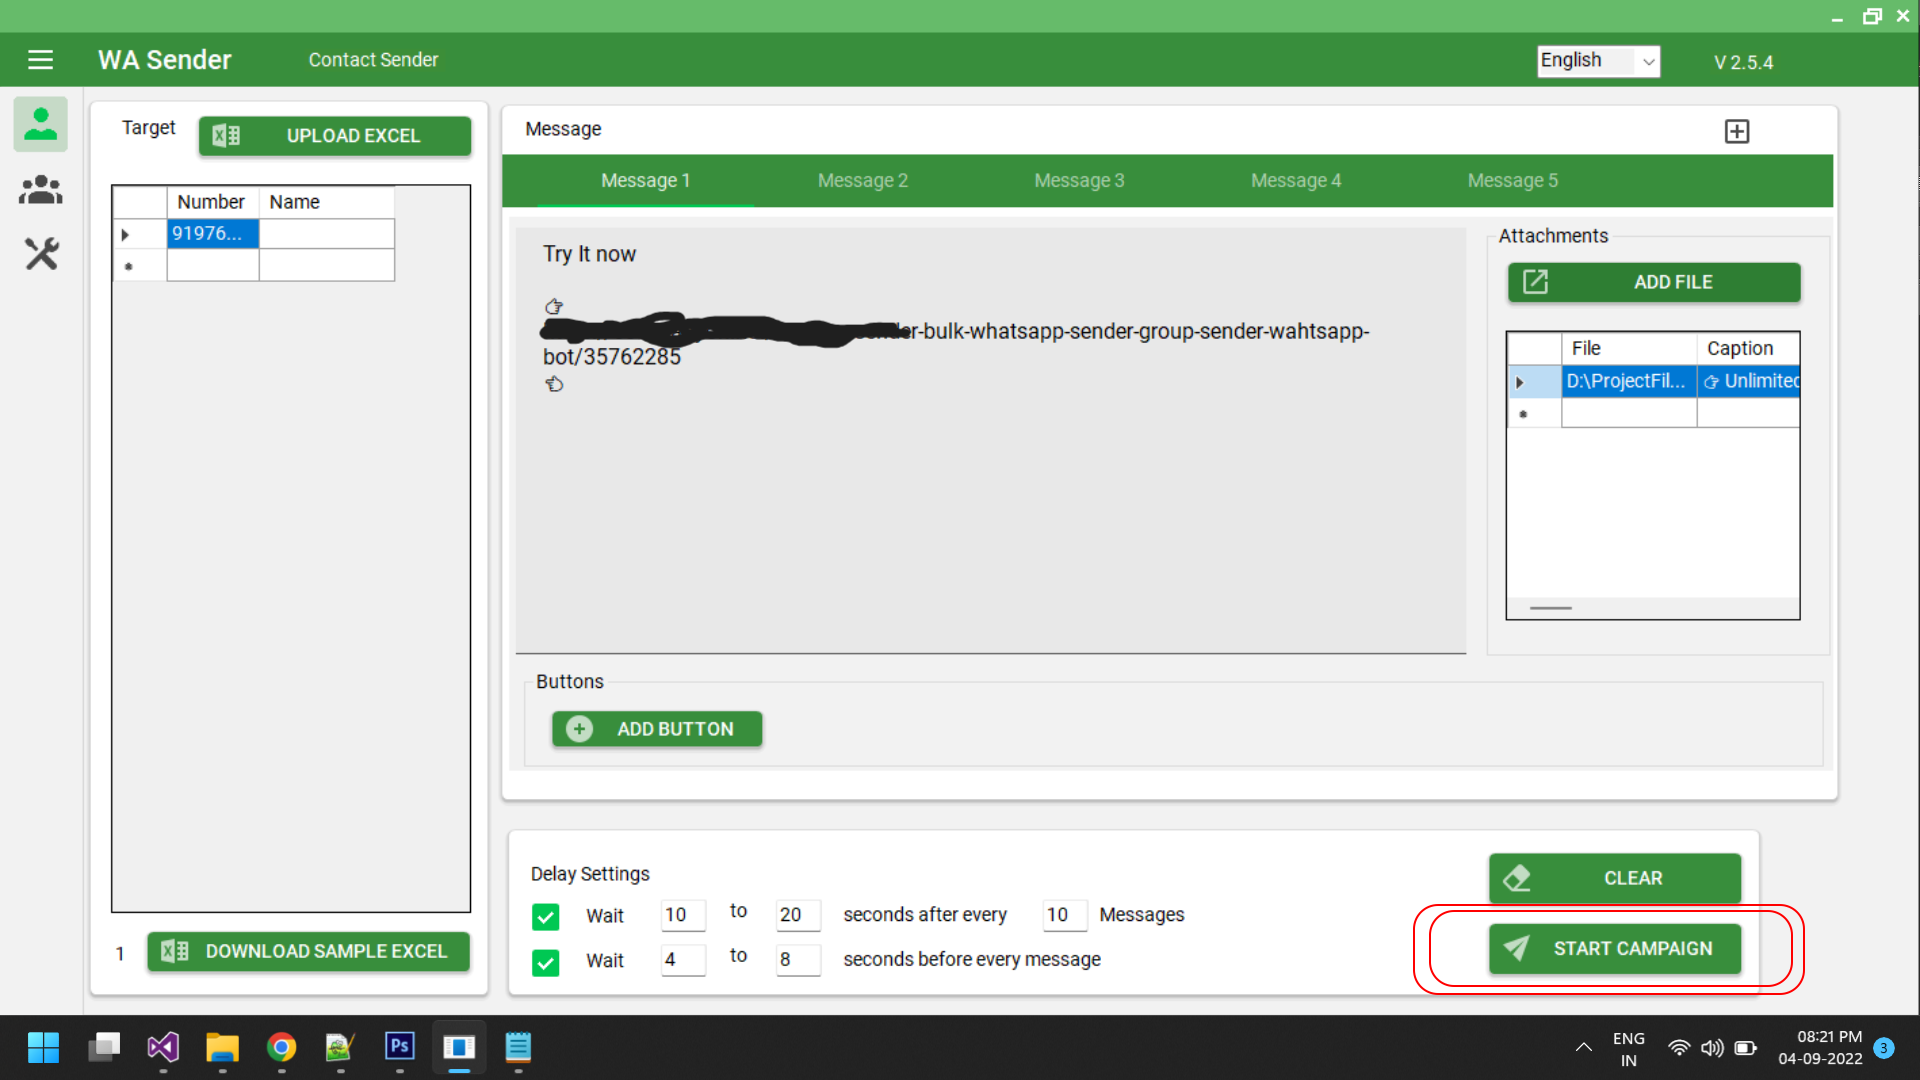1920x1080 pixels.
Task: Open the Group Sender people icon
Action: (x=41, y=190)
